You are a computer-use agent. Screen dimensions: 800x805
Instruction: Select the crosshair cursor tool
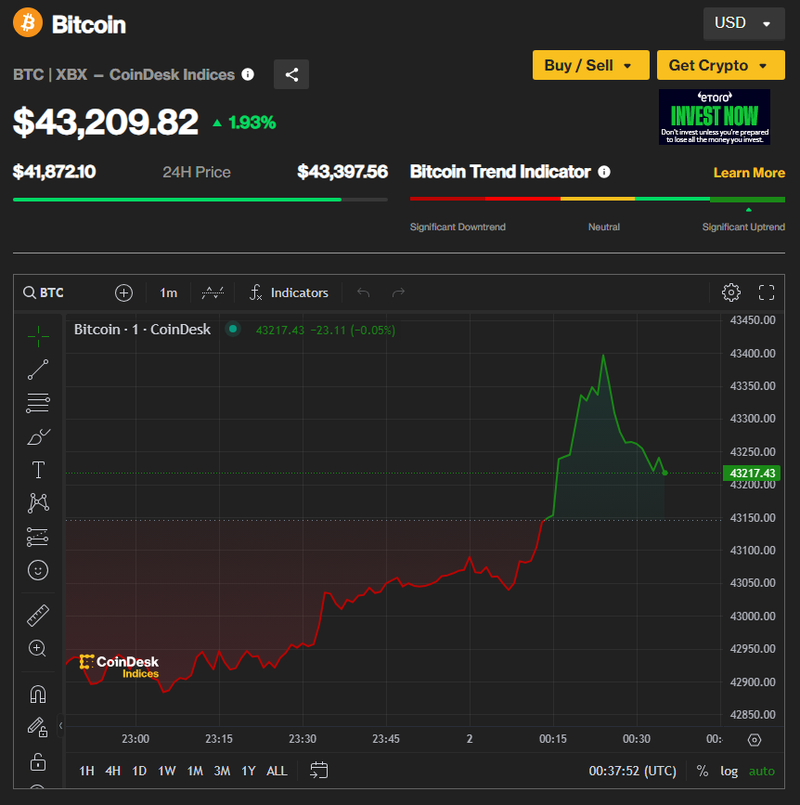(38, 335)
